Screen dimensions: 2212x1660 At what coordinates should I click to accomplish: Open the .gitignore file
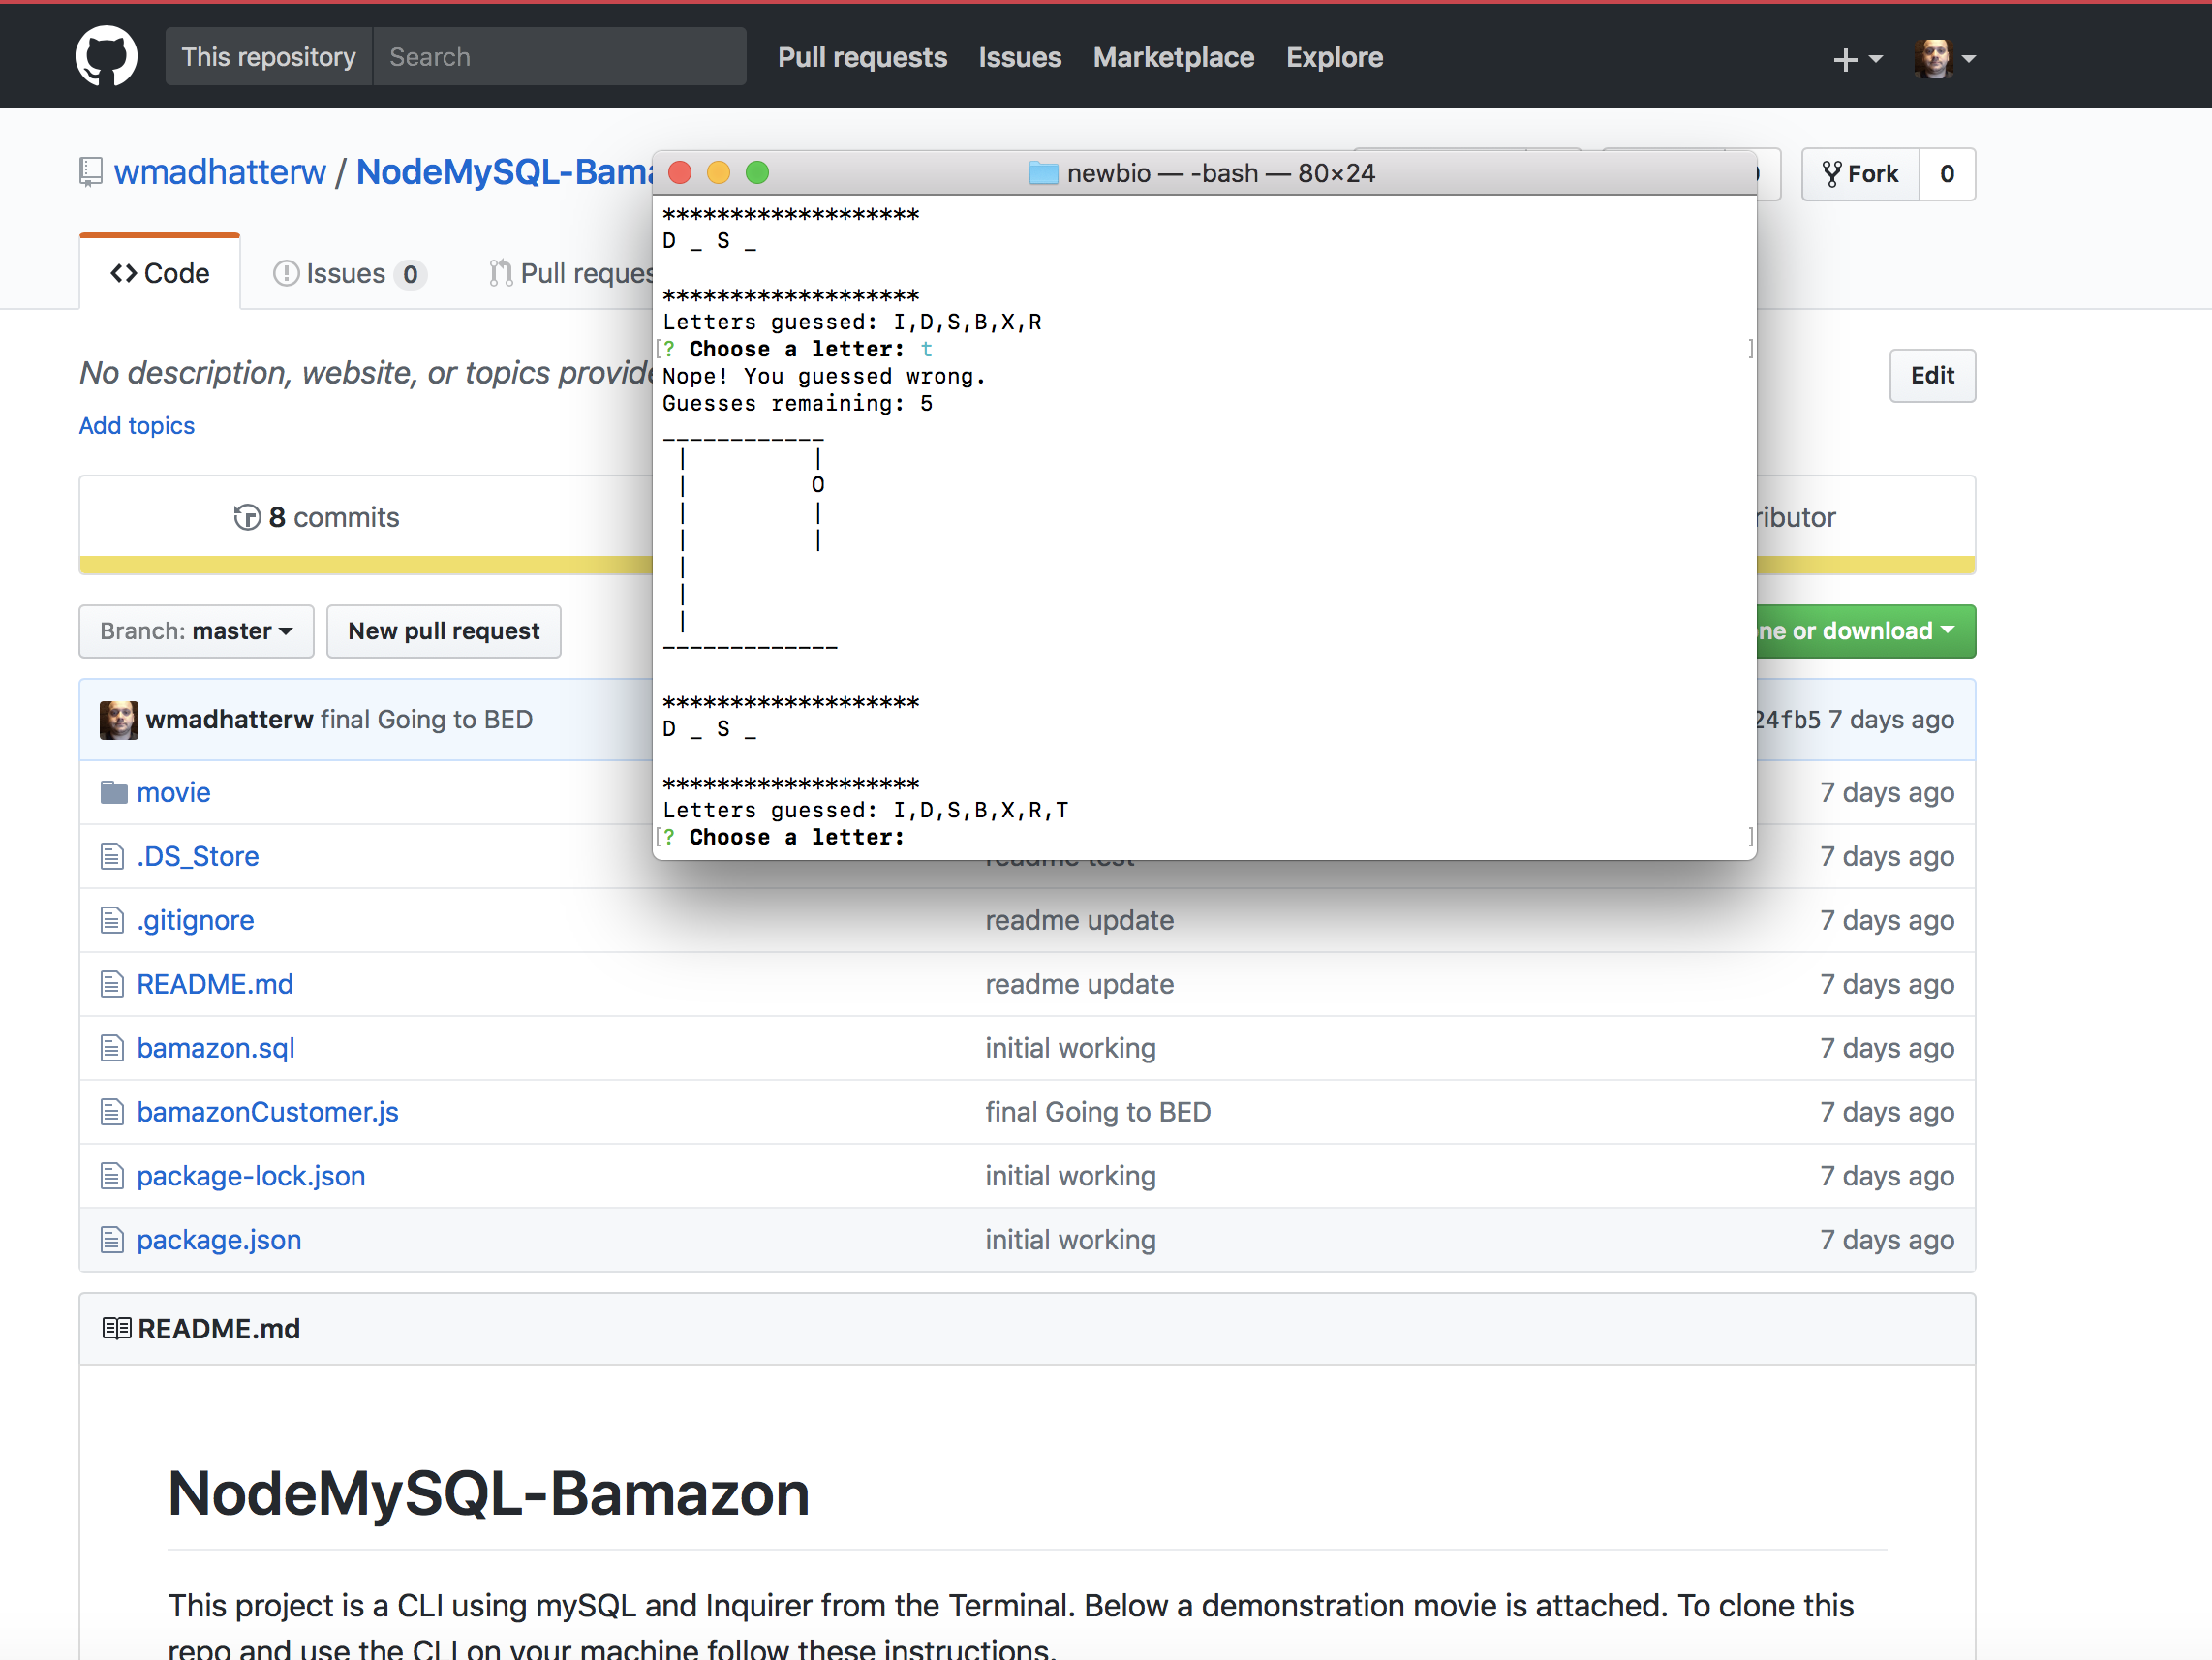point(195,921)
